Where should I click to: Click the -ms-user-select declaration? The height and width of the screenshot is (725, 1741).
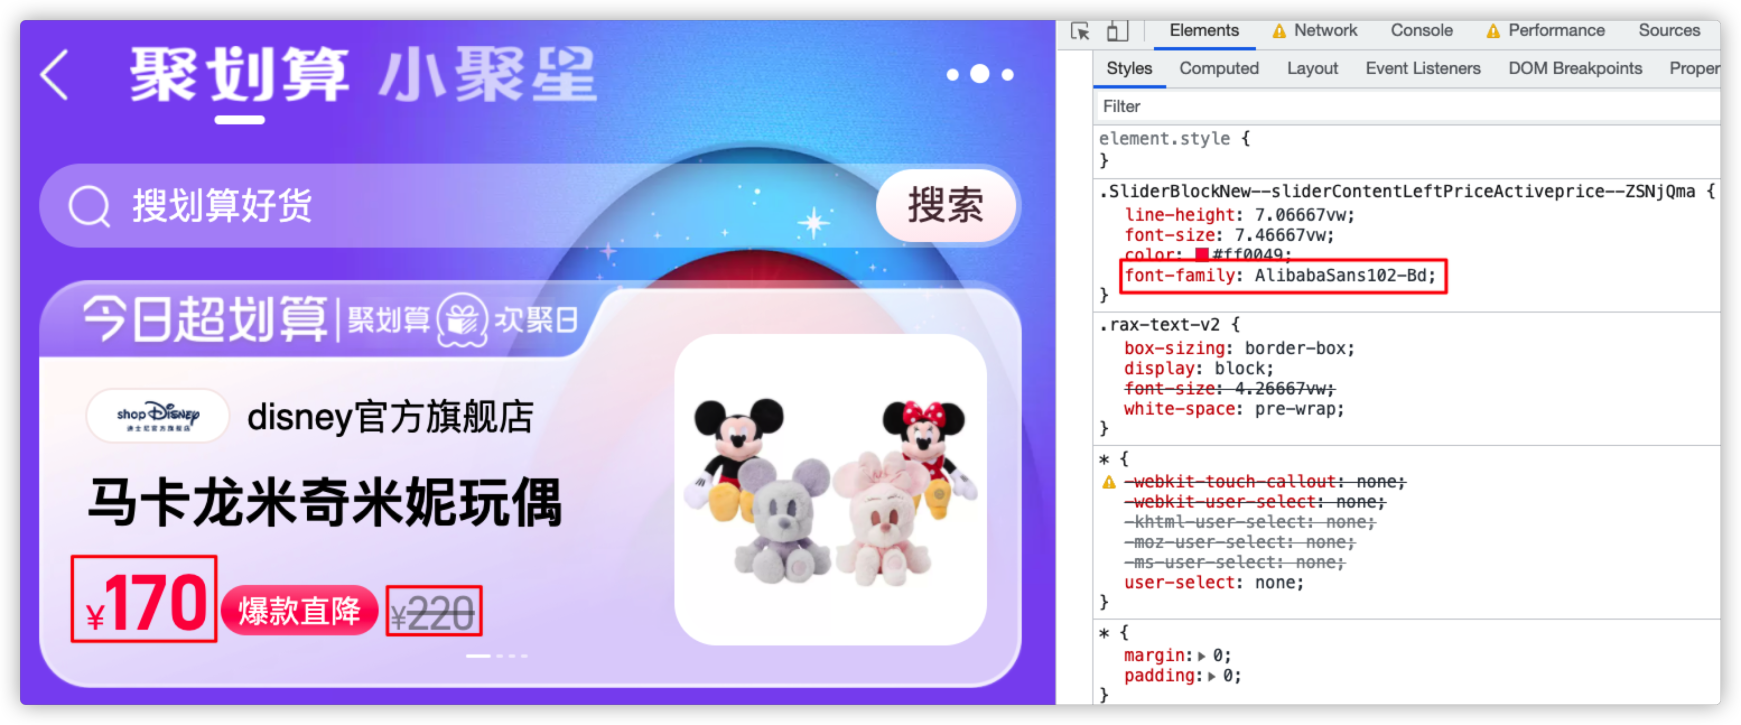click(x=1235, y=563)
